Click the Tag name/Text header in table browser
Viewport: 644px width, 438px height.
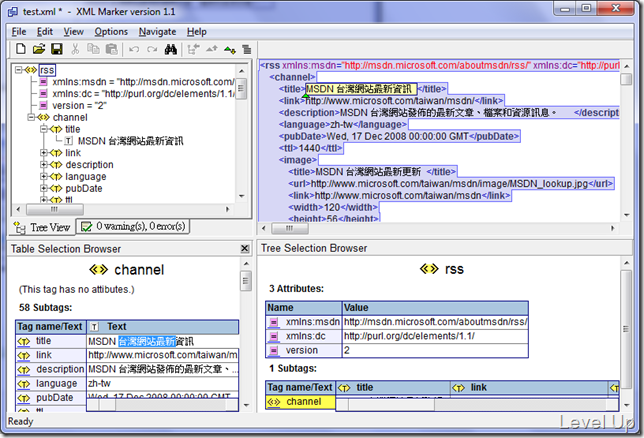[51, 327]
